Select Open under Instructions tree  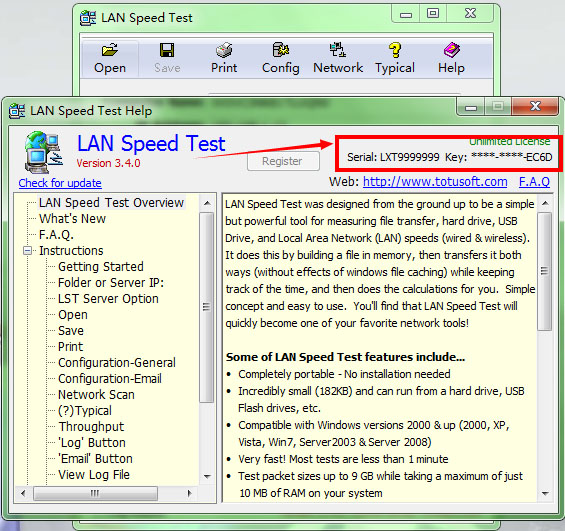coord(73,314)
